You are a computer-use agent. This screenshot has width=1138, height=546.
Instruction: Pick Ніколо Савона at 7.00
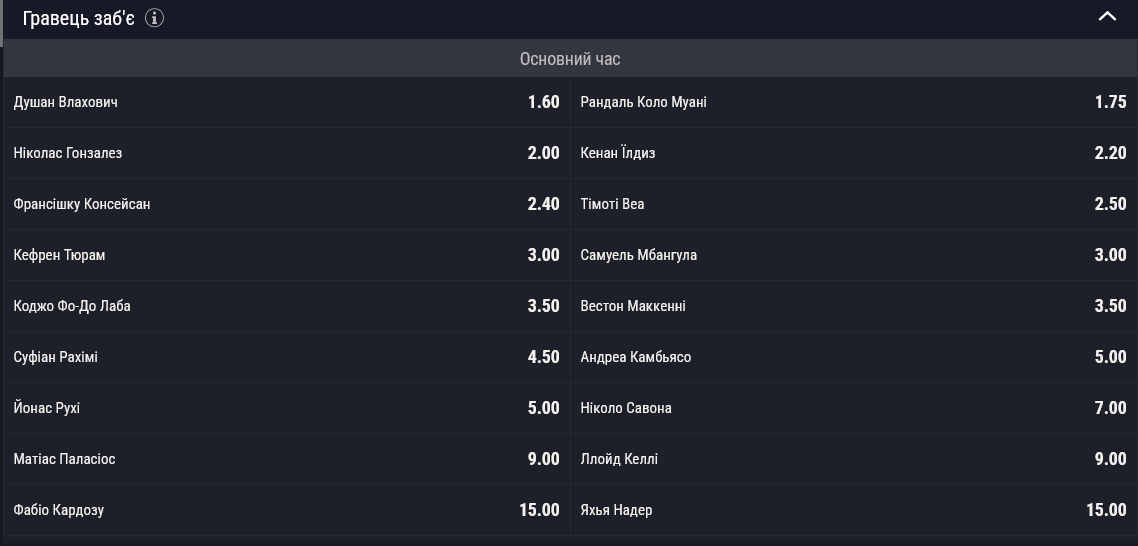click(x=854, y=408)
